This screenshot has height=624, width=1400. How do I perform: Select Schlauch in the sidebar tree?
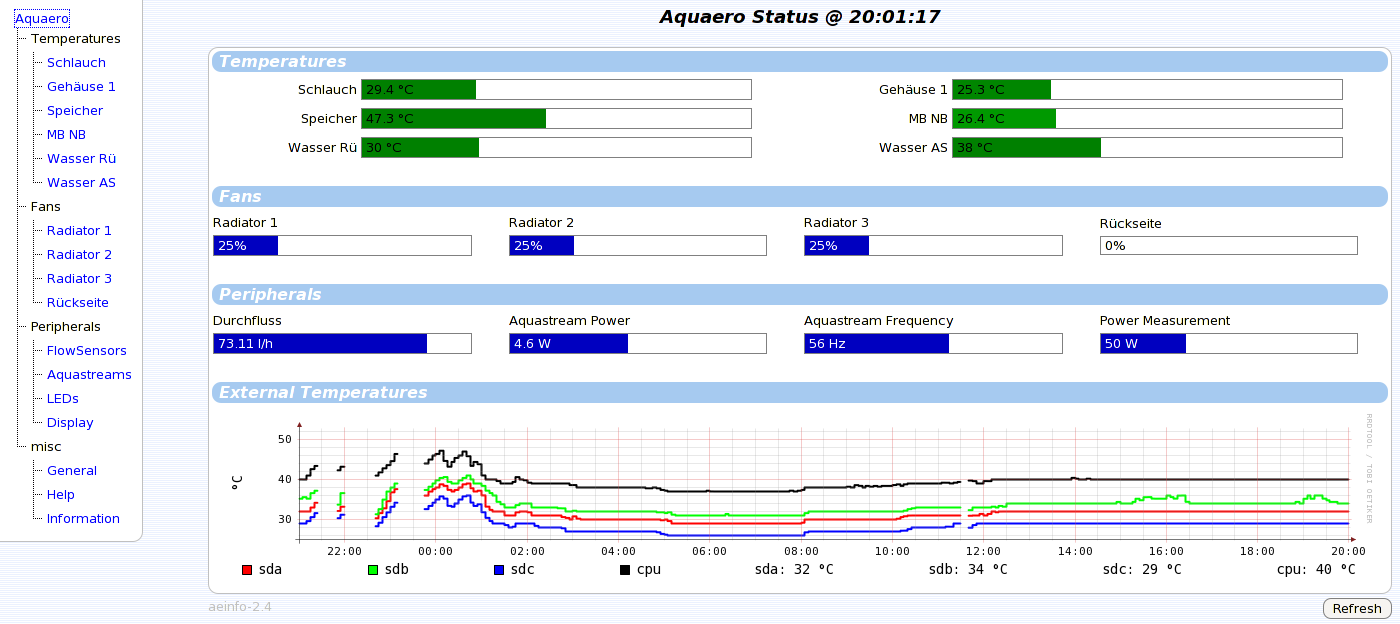(x=76, y=62)
